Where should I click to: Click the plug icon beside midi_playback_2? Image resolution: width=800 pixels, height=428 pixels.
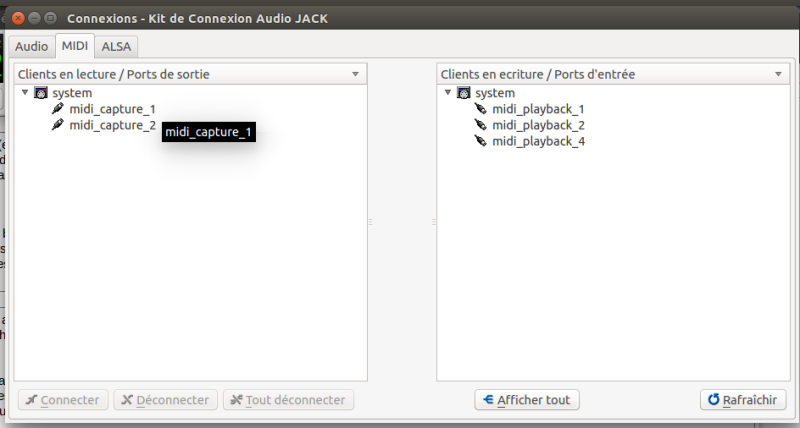pyautogui.click(x=481, y=125)
